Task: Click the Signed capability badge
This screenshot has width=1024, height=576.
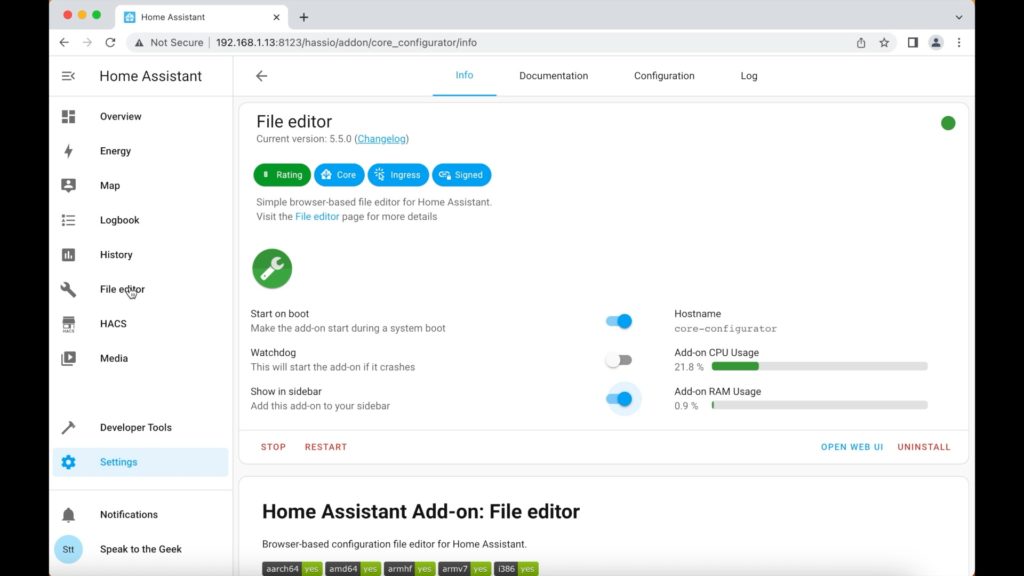Action: pos(461,175)
